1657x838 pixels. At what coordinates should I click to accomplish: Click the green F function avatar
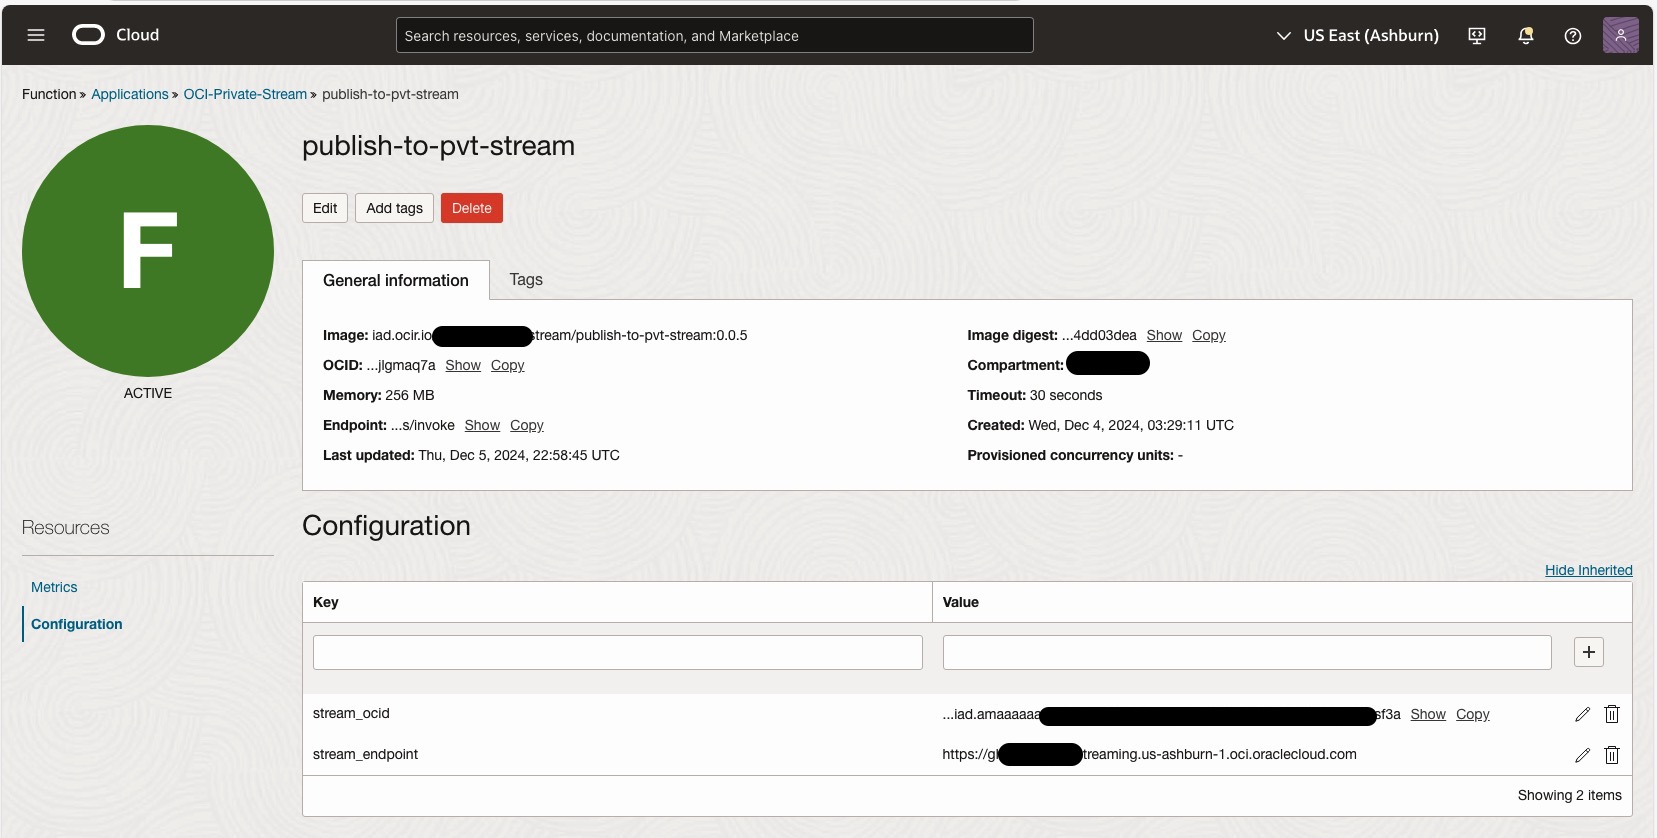(148, 251)
